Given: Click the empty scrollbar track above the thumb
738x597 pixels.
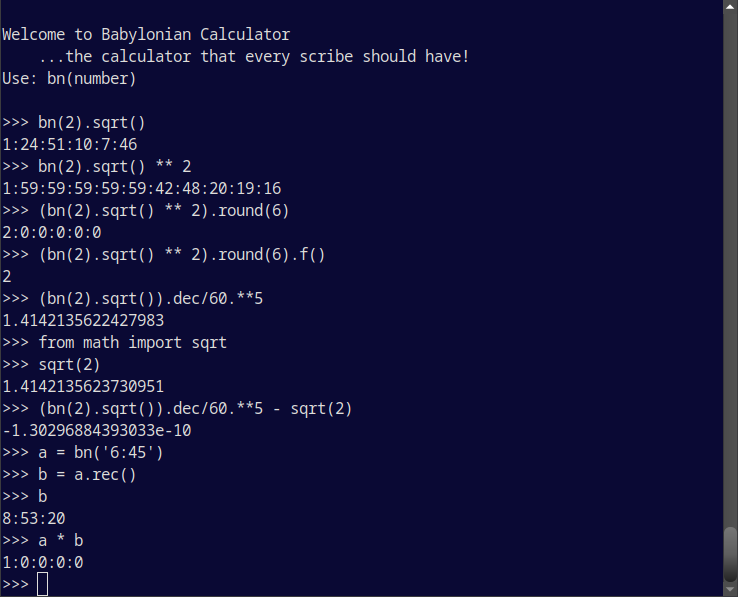Looking at the screenshot, I should pyautogui.click(x=730, y=268).
